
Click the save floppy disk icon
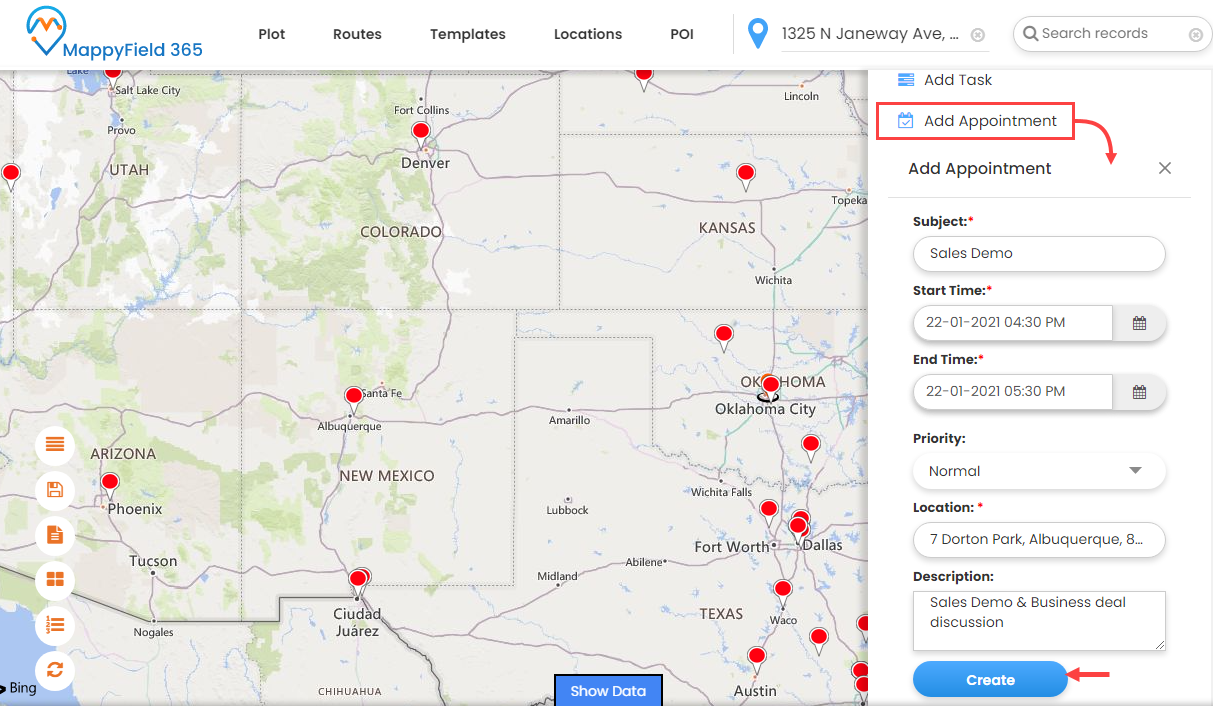pos(55,490)
